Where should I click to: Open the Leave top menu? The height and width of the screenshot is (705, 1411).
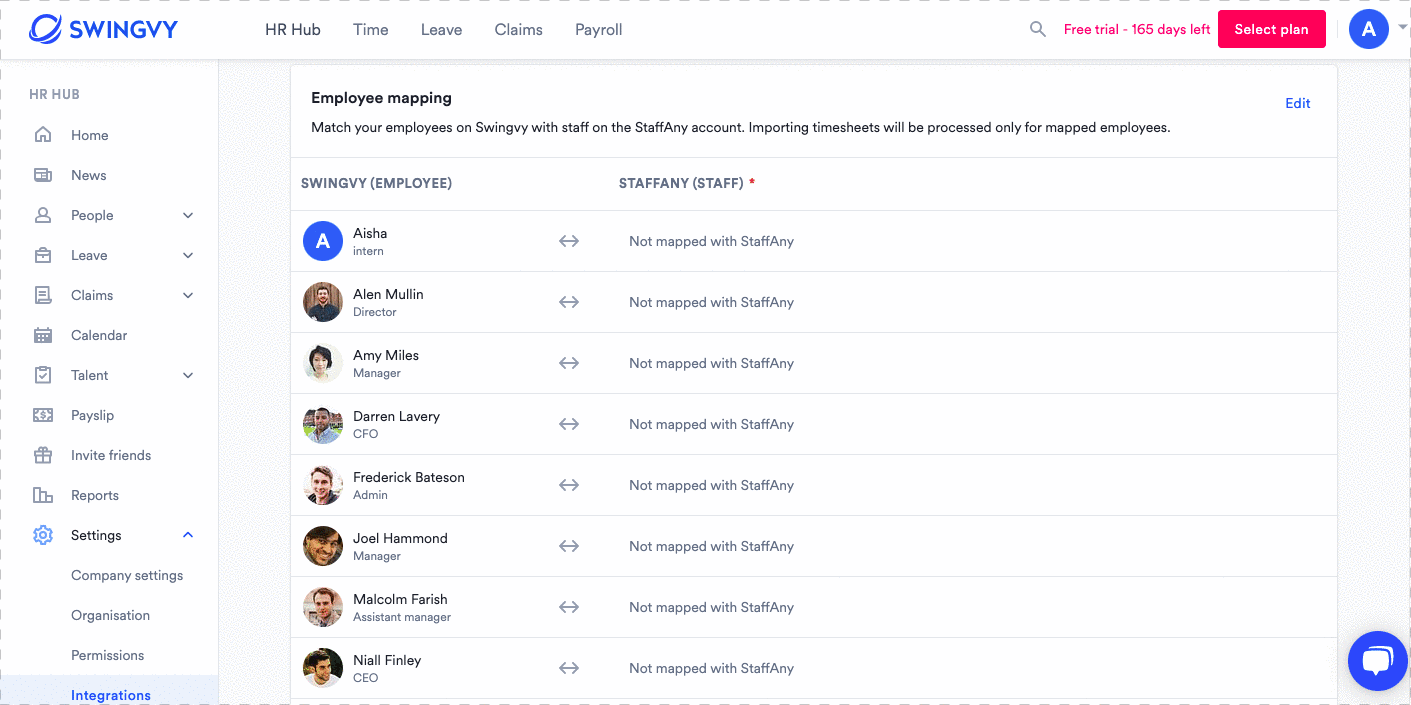tap(441, 29)
